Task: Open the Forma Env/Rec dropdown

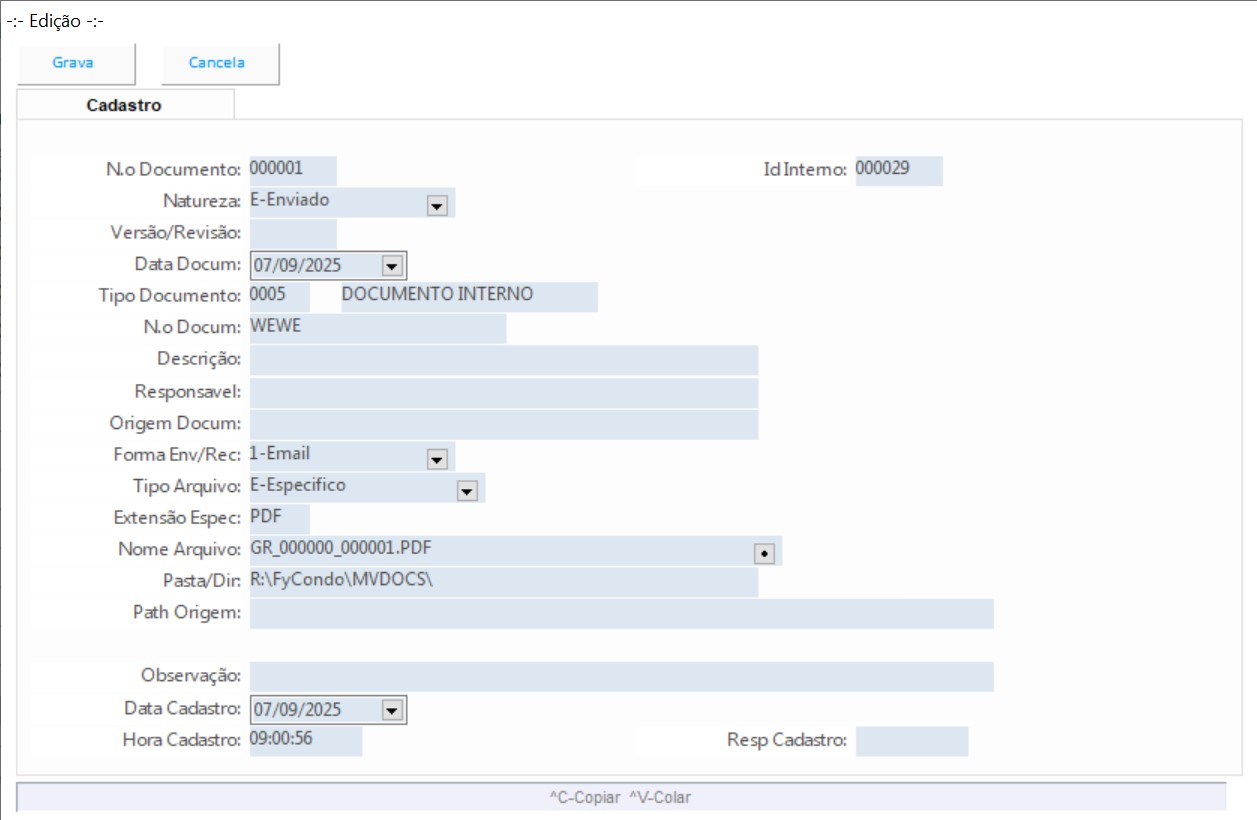Action: tap(436, 459)
